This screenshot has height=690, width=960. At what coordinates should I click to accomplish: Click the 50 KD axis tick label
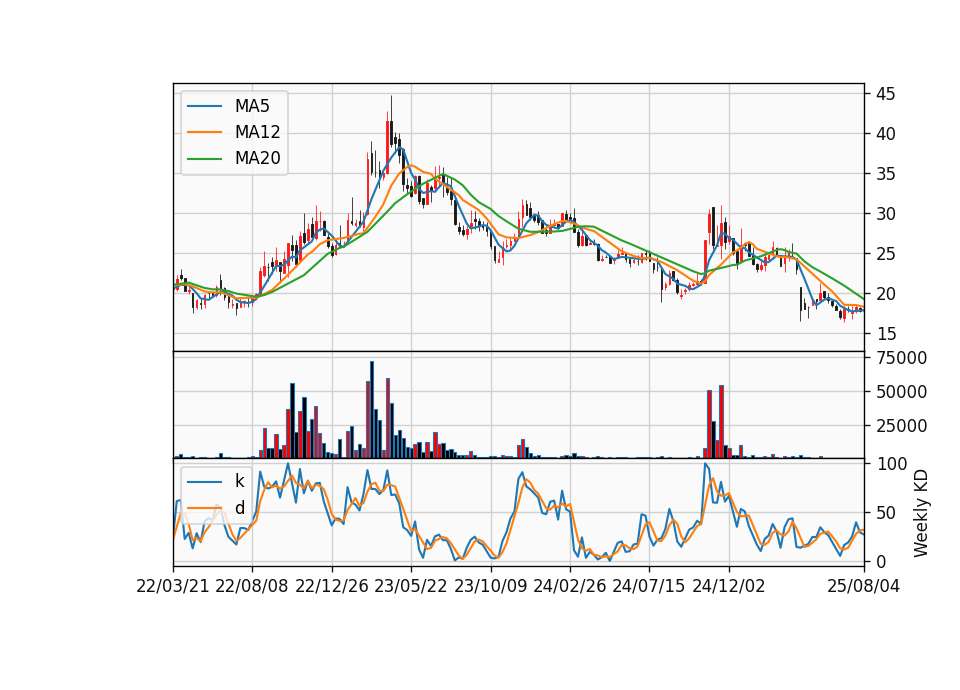(x=886, y=513)
